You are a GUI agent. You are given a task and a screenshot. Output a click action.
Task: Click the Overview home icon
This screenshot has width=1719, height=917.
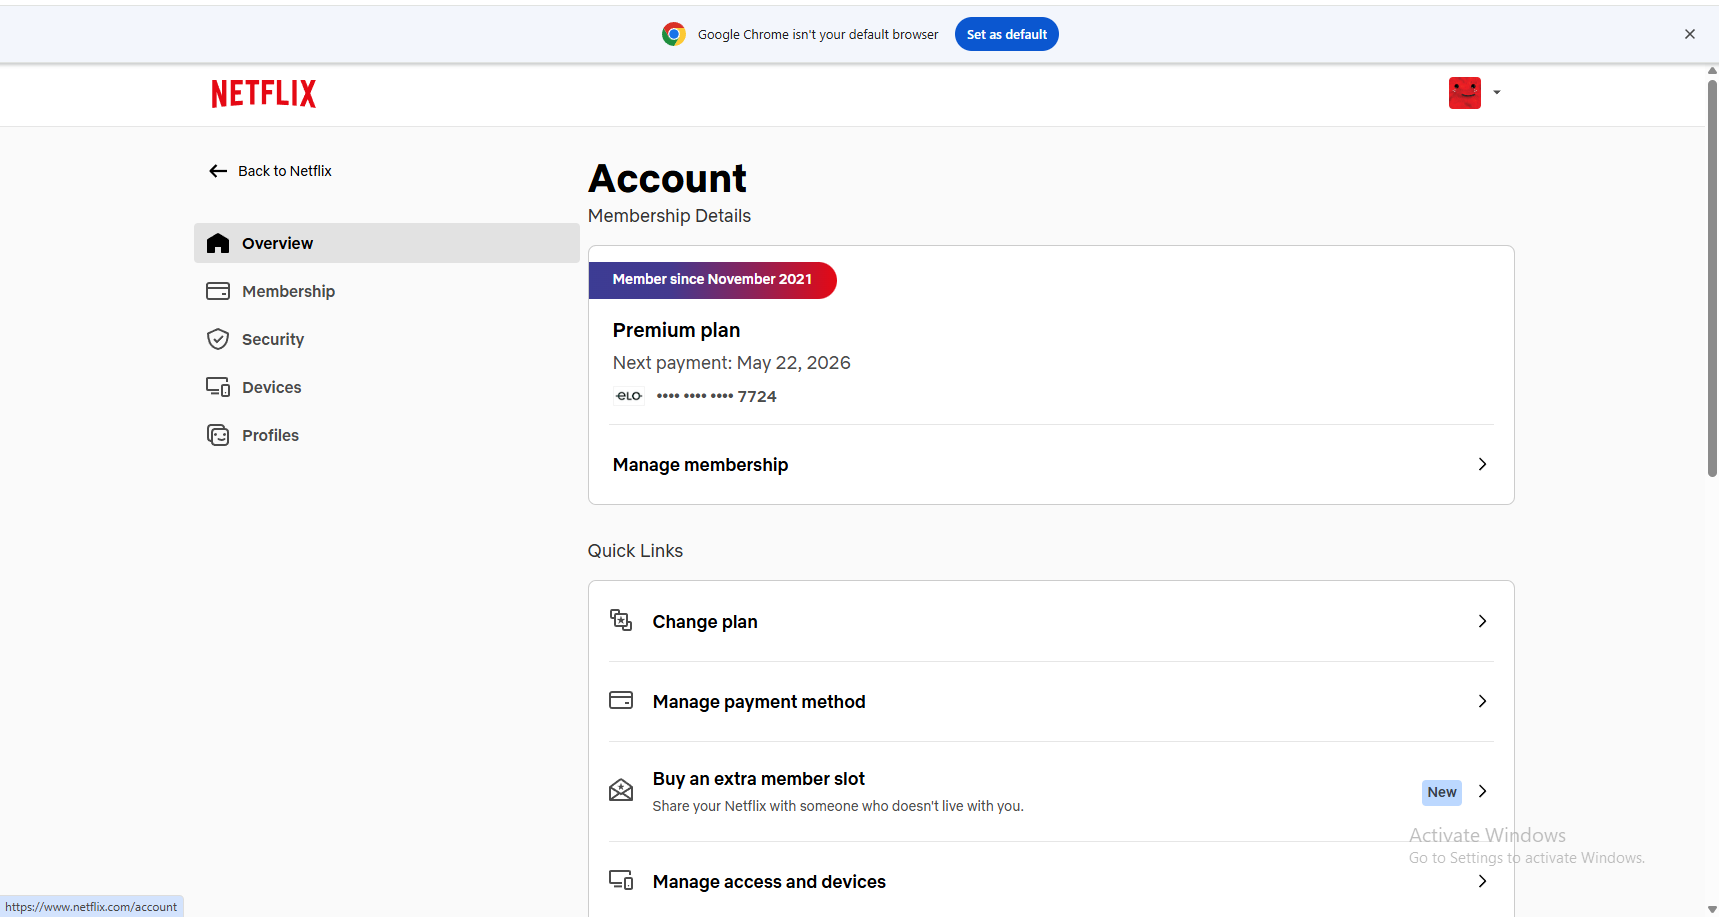218,243
